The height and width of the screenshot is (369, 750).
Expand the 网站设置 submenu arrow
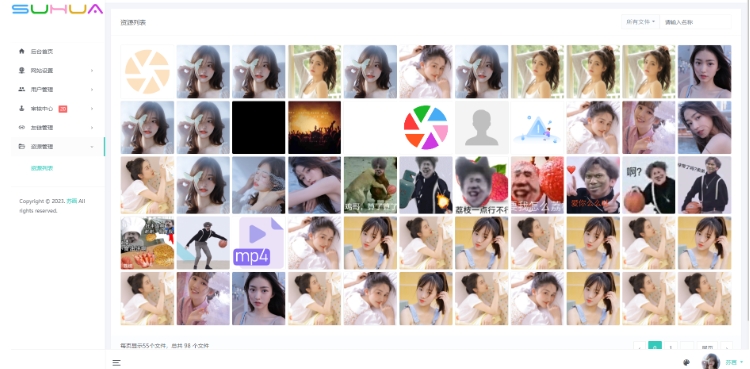pos(92,70)
